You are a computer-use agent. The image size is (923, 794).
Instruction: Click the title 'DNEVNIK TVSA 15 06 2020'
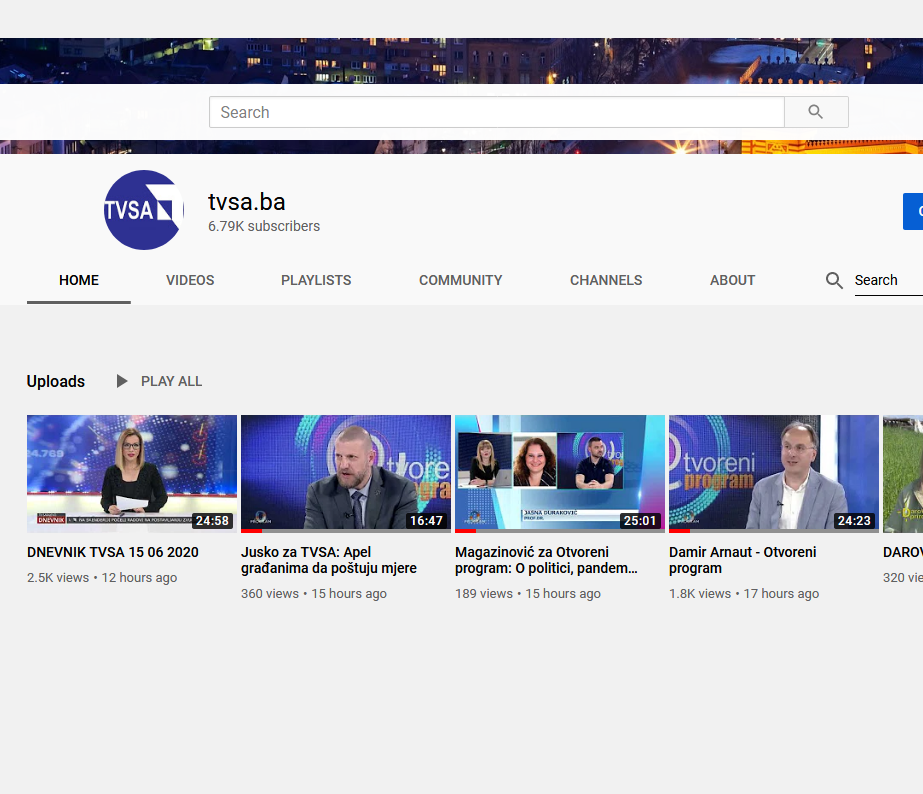[113, 552]
